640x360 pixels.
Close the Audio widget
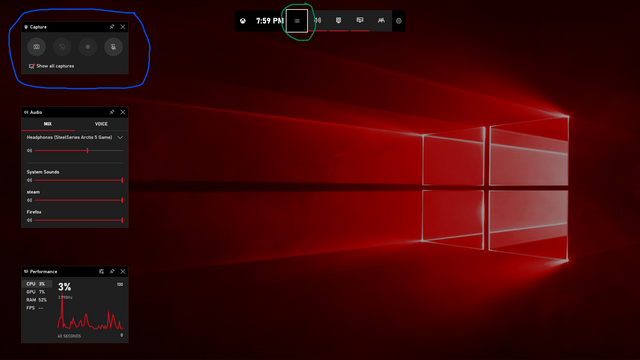click(x=123, y=112)
